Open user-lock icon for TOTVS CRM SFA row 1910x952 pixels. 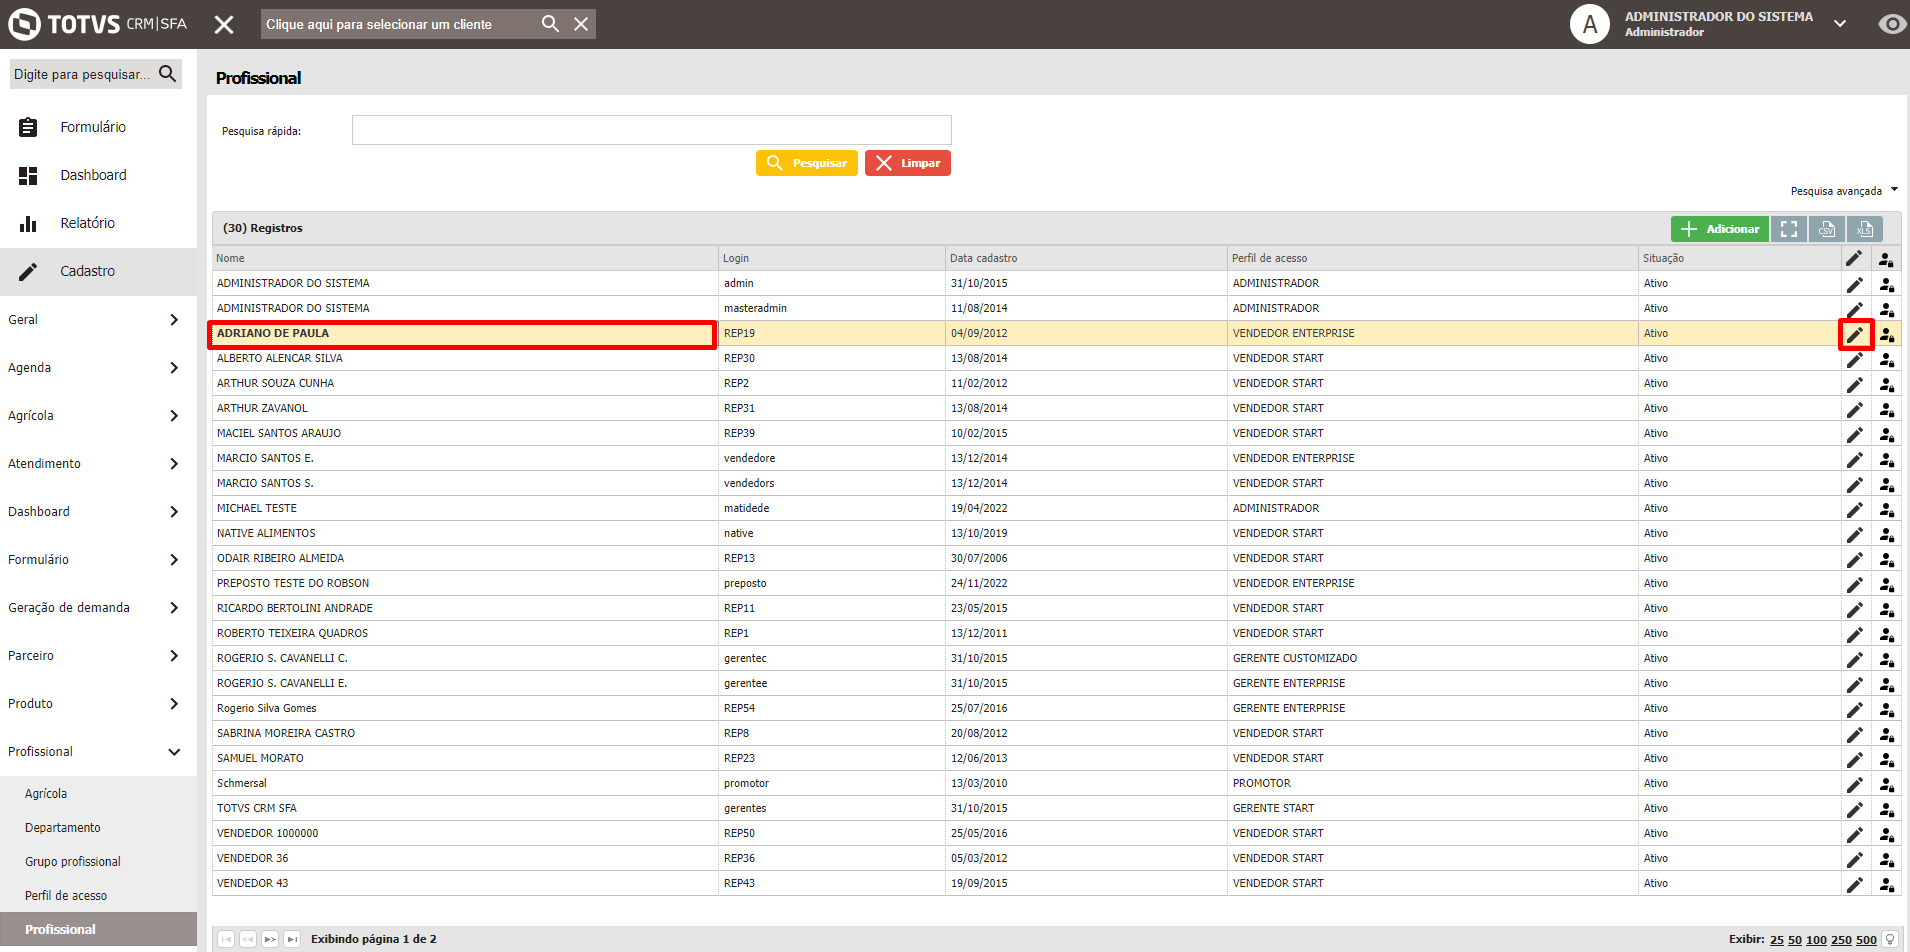[1886, 809]
